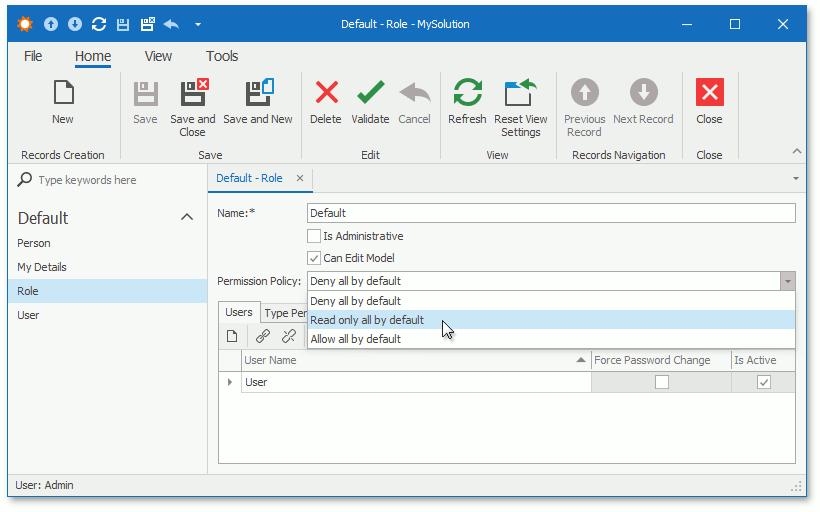Click the green Validate checkmark icon
Viewport: 820px width, 512px height.
pyautogui.click(x=370, y=94)
